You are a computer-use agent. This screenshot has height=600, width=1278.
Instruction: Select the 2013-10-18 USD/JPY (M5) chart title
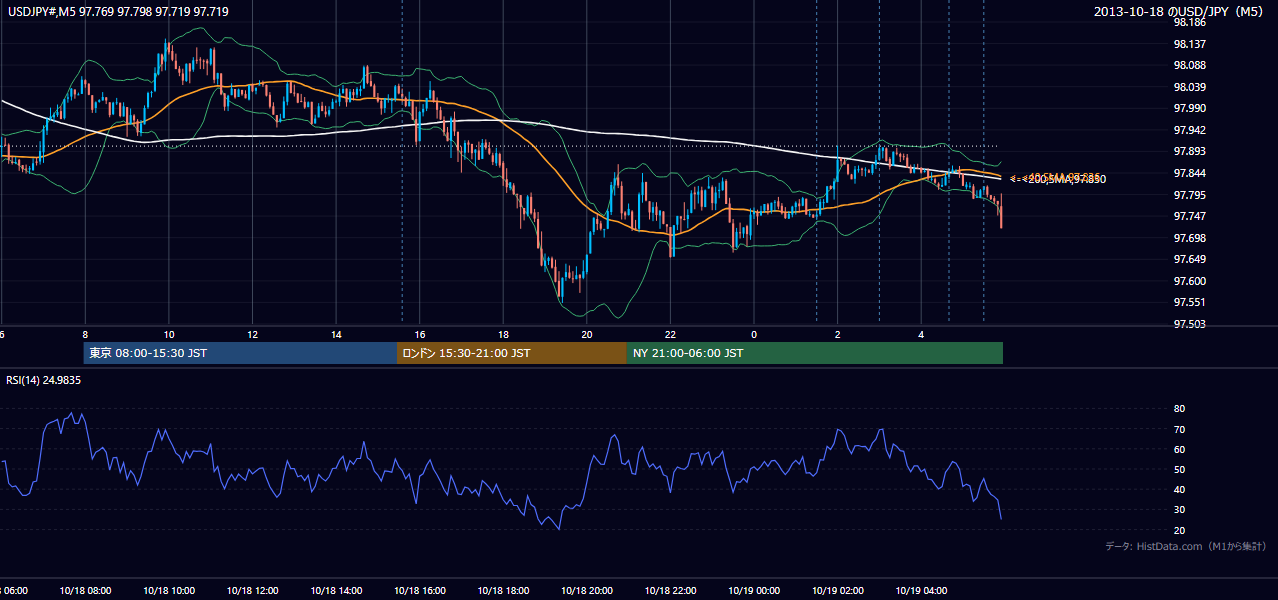click(x=1180, y=11)
